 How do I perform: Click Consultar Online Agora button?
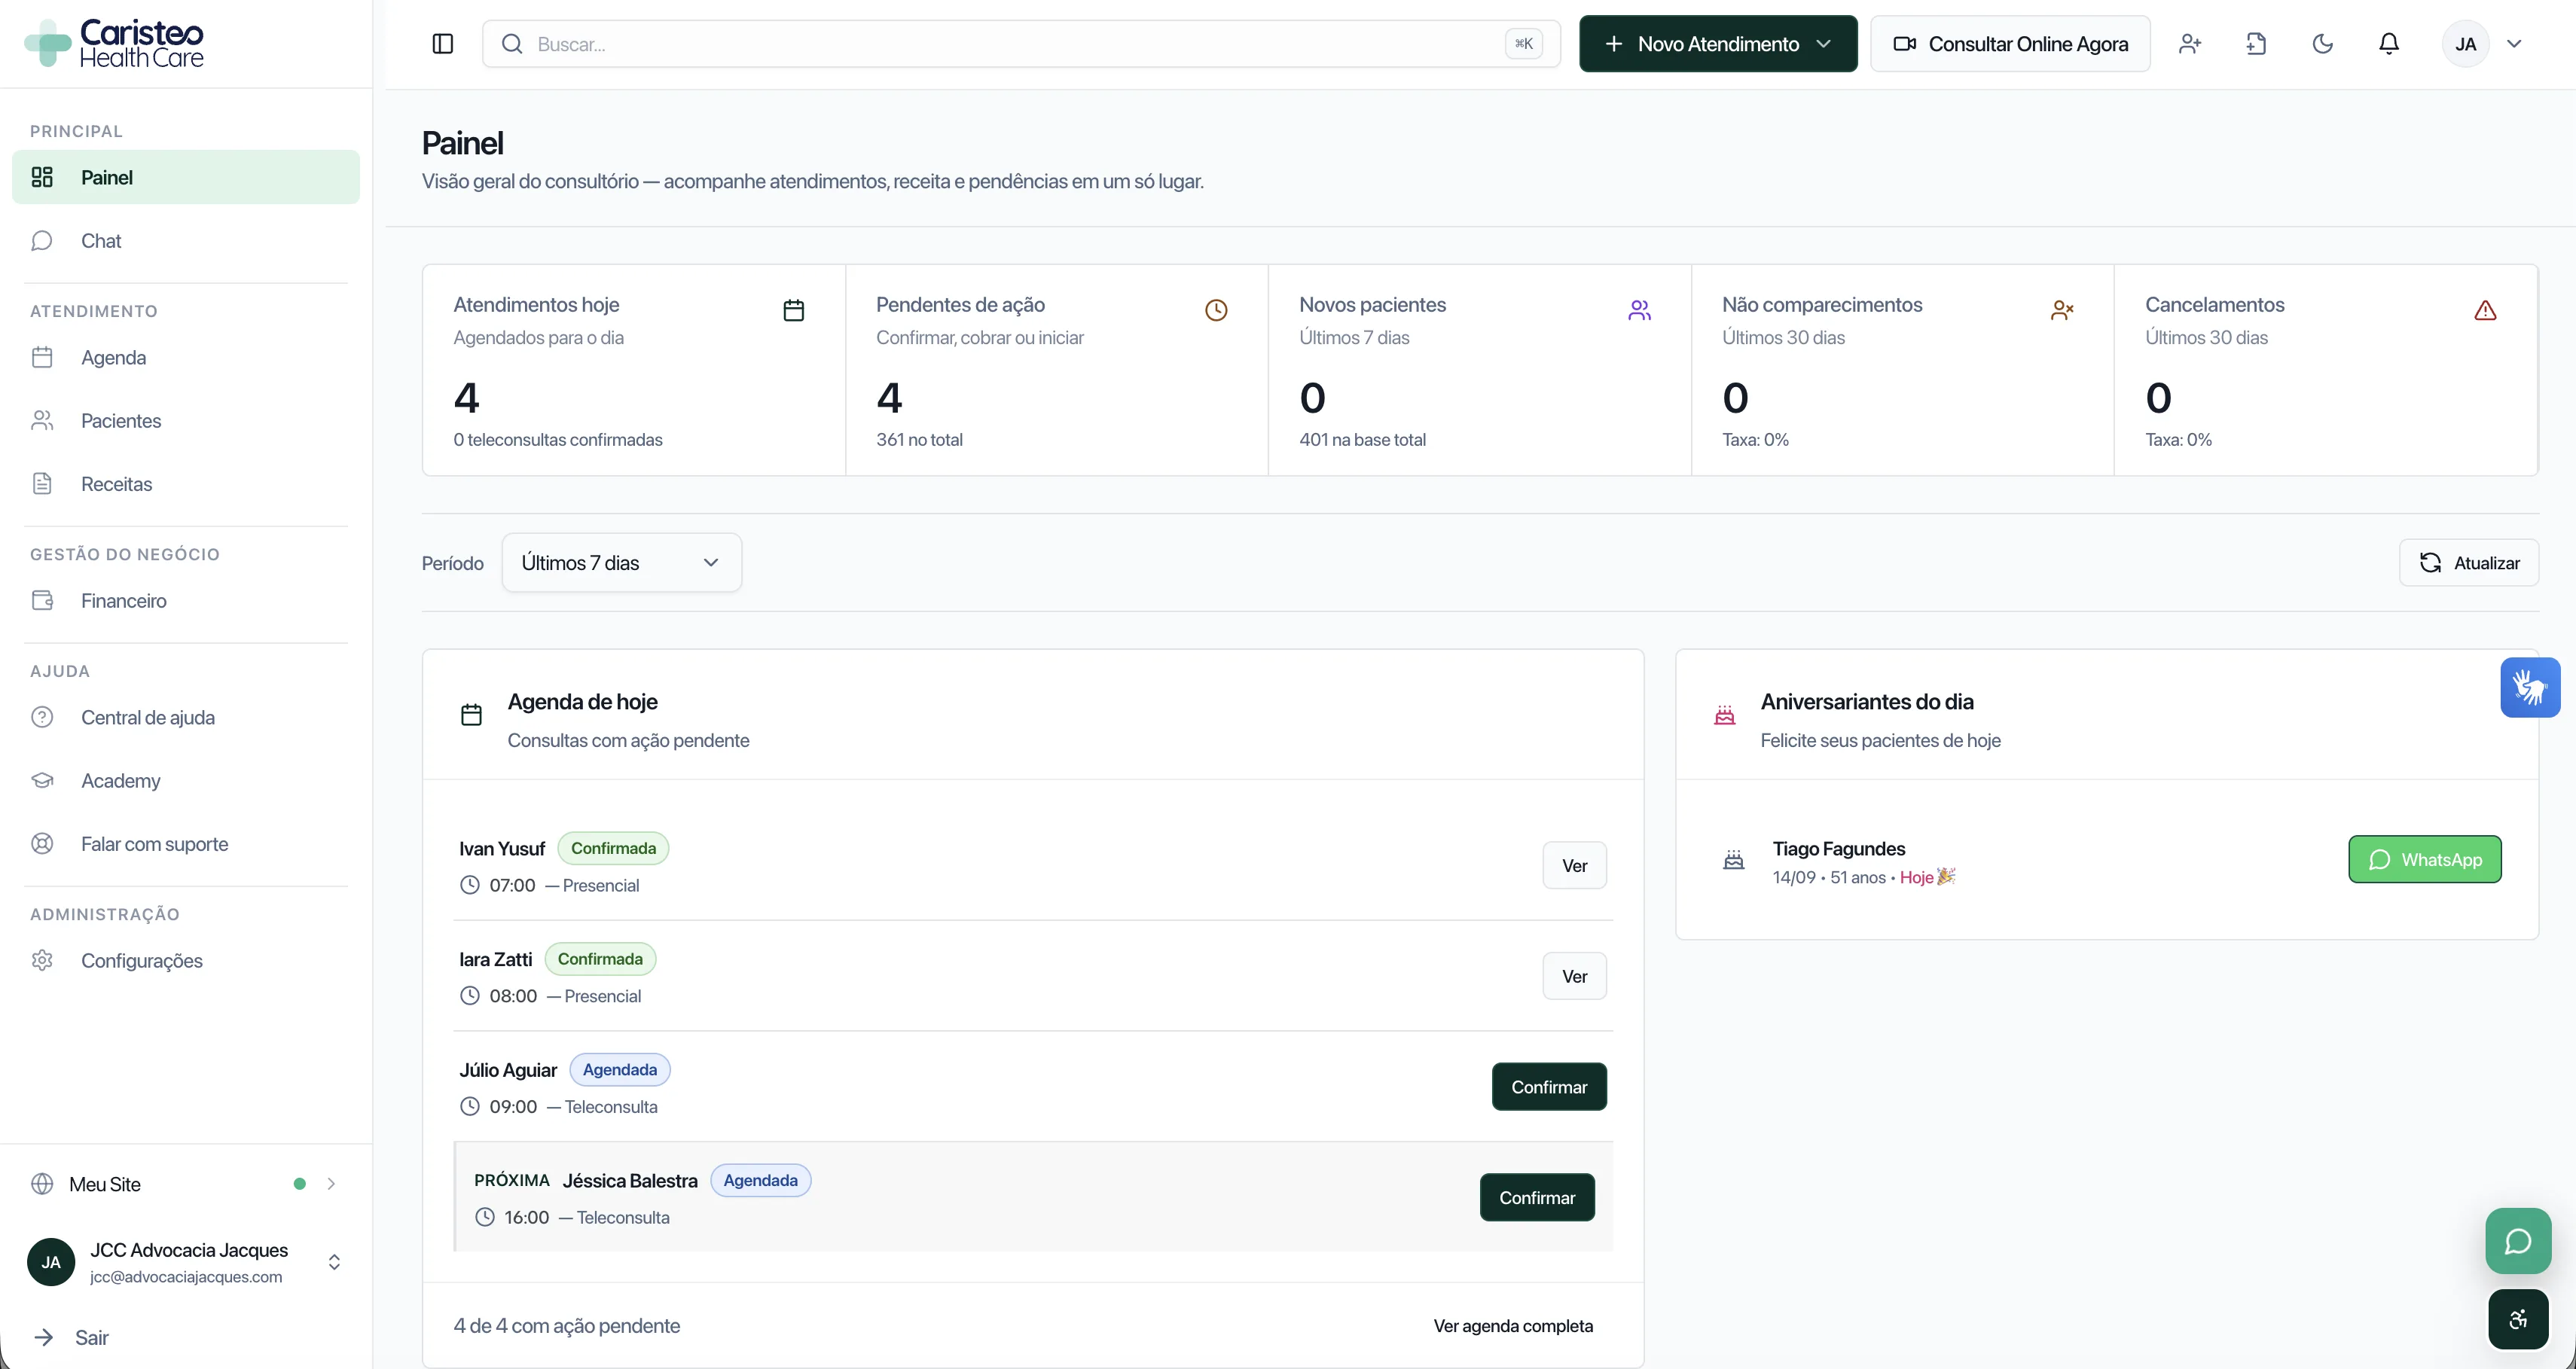click(x=2010, y=44)
